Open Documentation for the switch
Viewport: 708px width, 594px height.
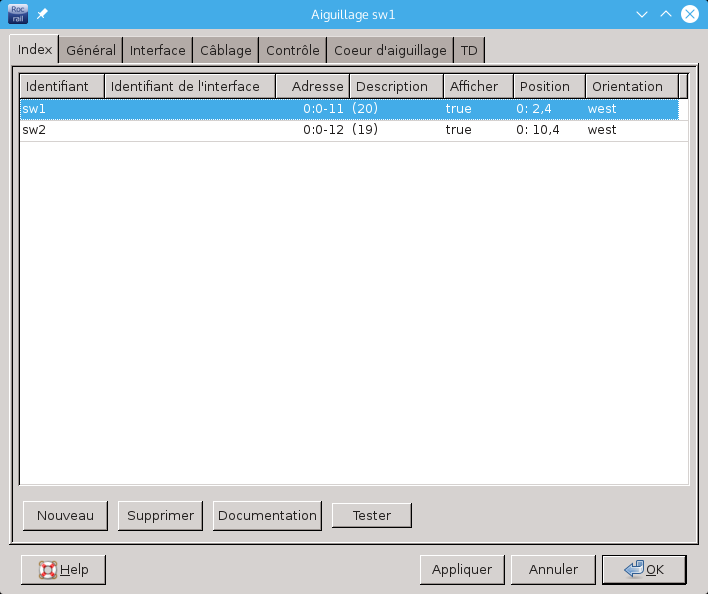267,515
